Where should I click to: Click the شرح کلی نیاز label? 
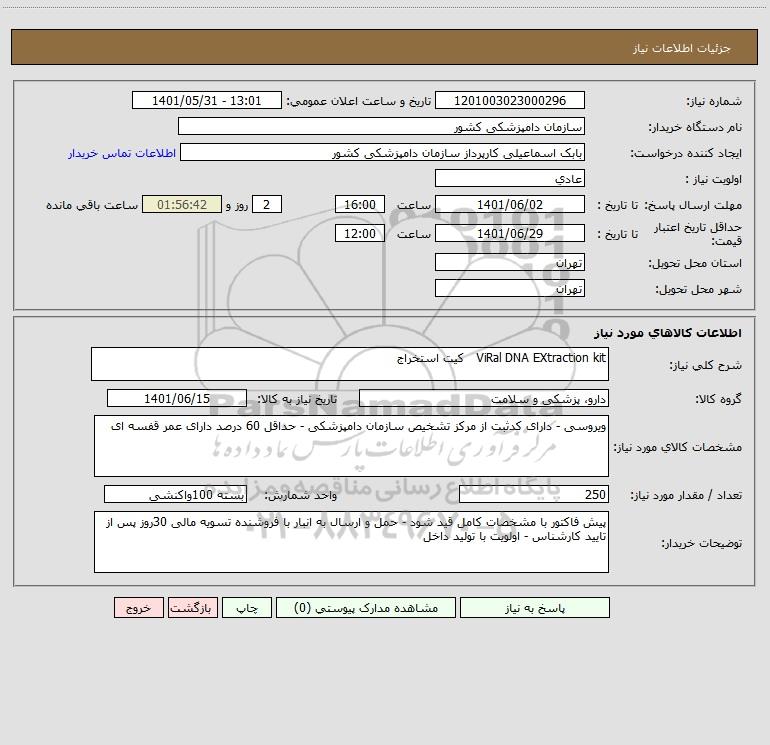tap(706, 365)
